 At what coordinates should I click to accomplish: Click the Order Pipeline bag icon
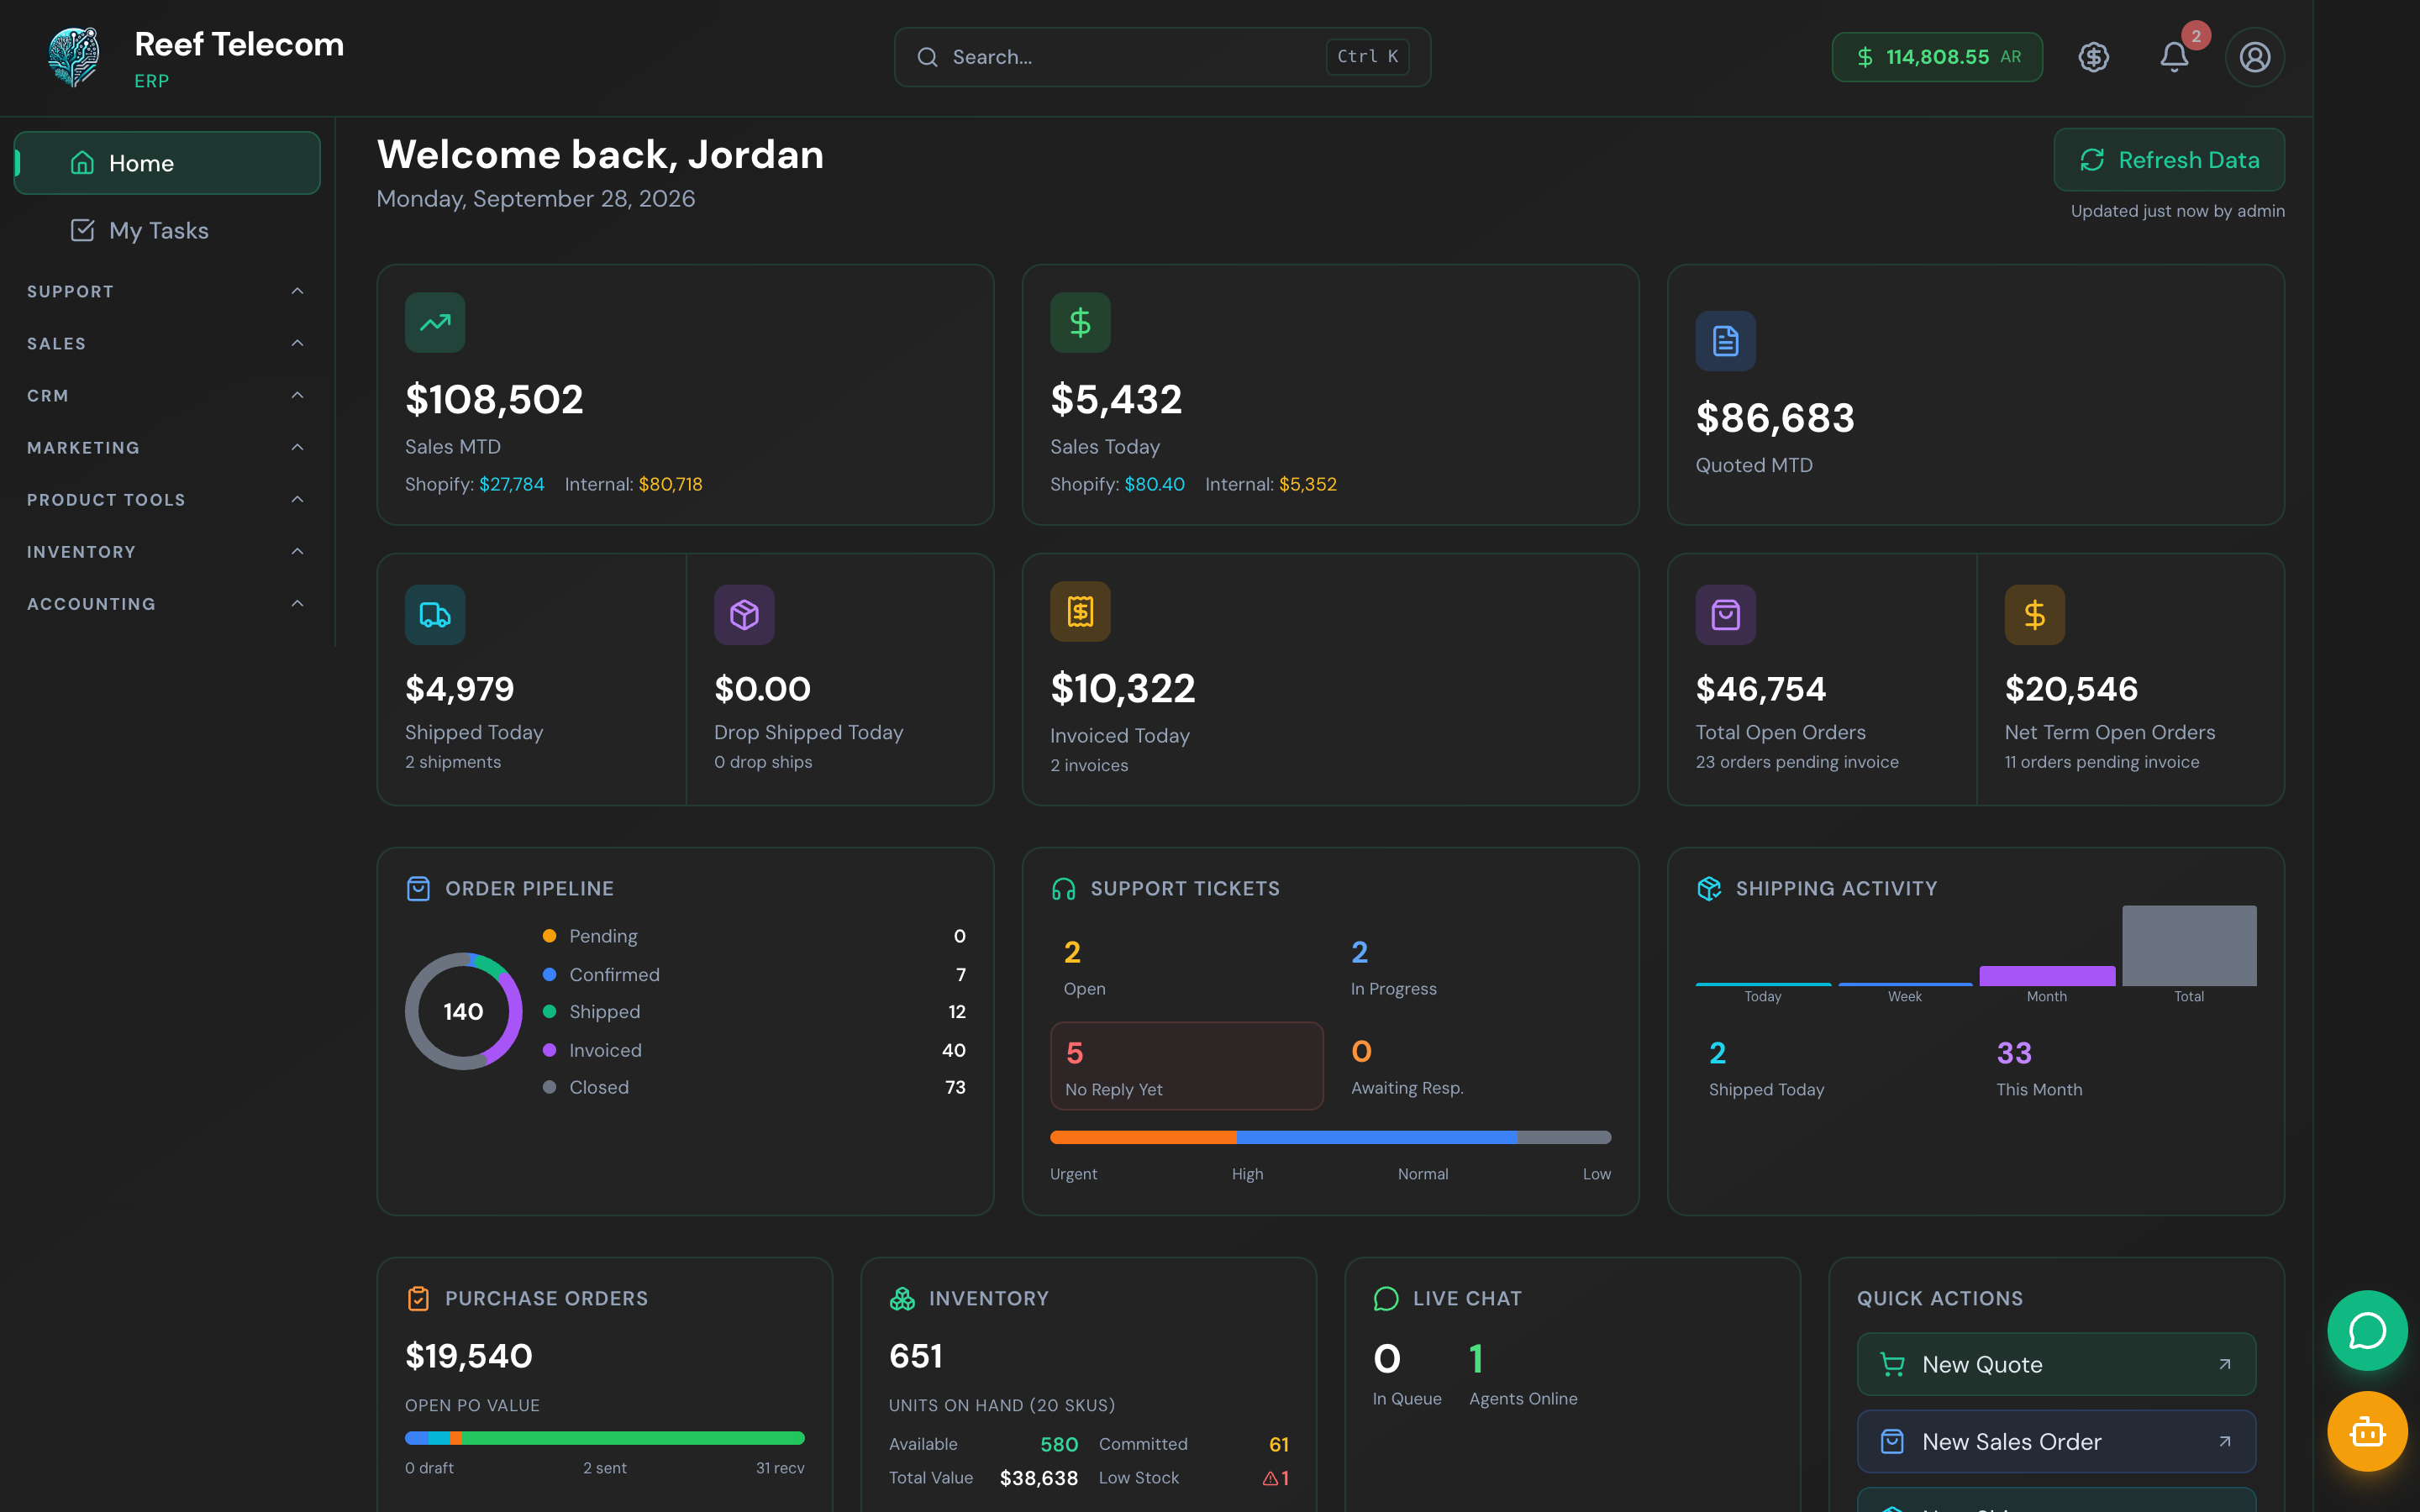pyautogui.click(x=418, y=888)
